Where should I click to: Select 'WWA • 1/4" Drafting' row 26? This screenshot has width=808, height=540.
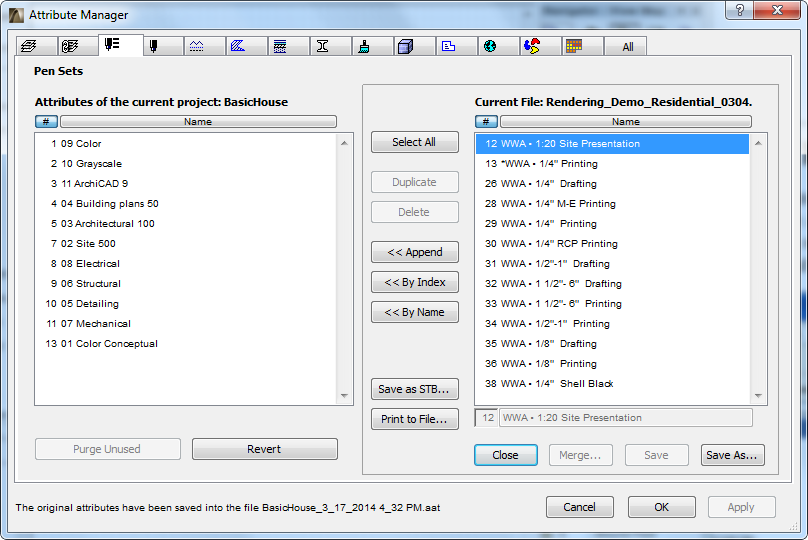point(612,184)
